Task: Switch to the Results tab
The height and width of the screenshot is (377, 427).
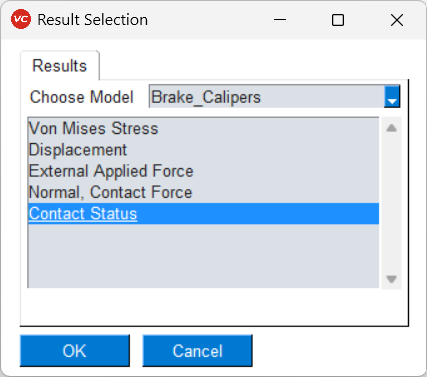Action: (x=60, y=66)
